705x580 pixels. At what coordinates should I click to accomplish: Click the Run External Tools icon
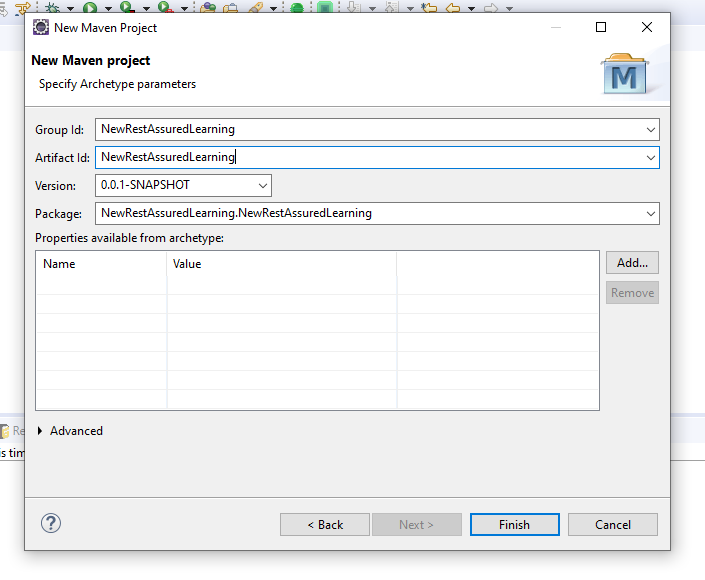coord(165,7)
